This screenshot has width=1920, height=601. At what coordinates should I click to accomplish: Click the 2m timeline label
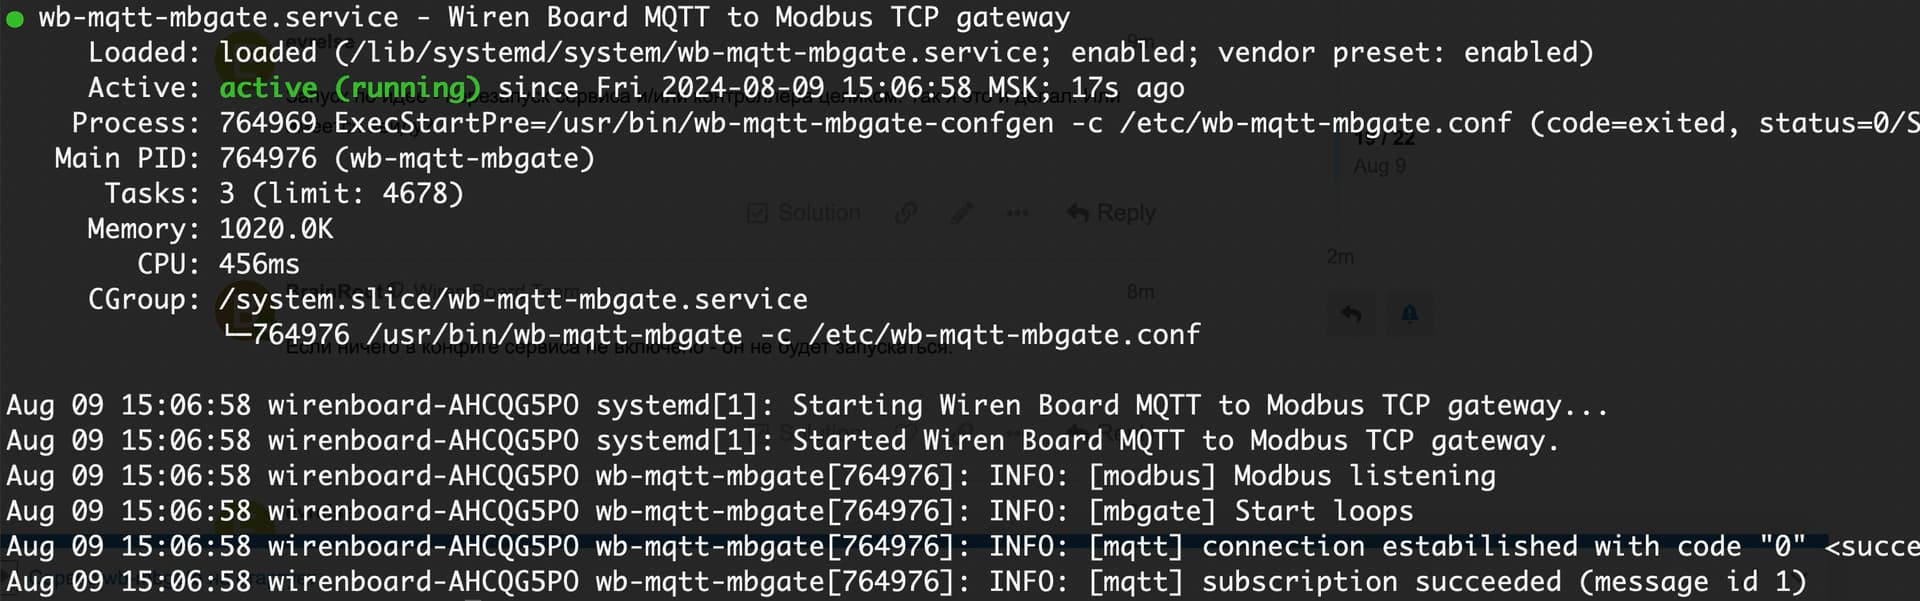pyautogui.click(x=1340, y=257)
